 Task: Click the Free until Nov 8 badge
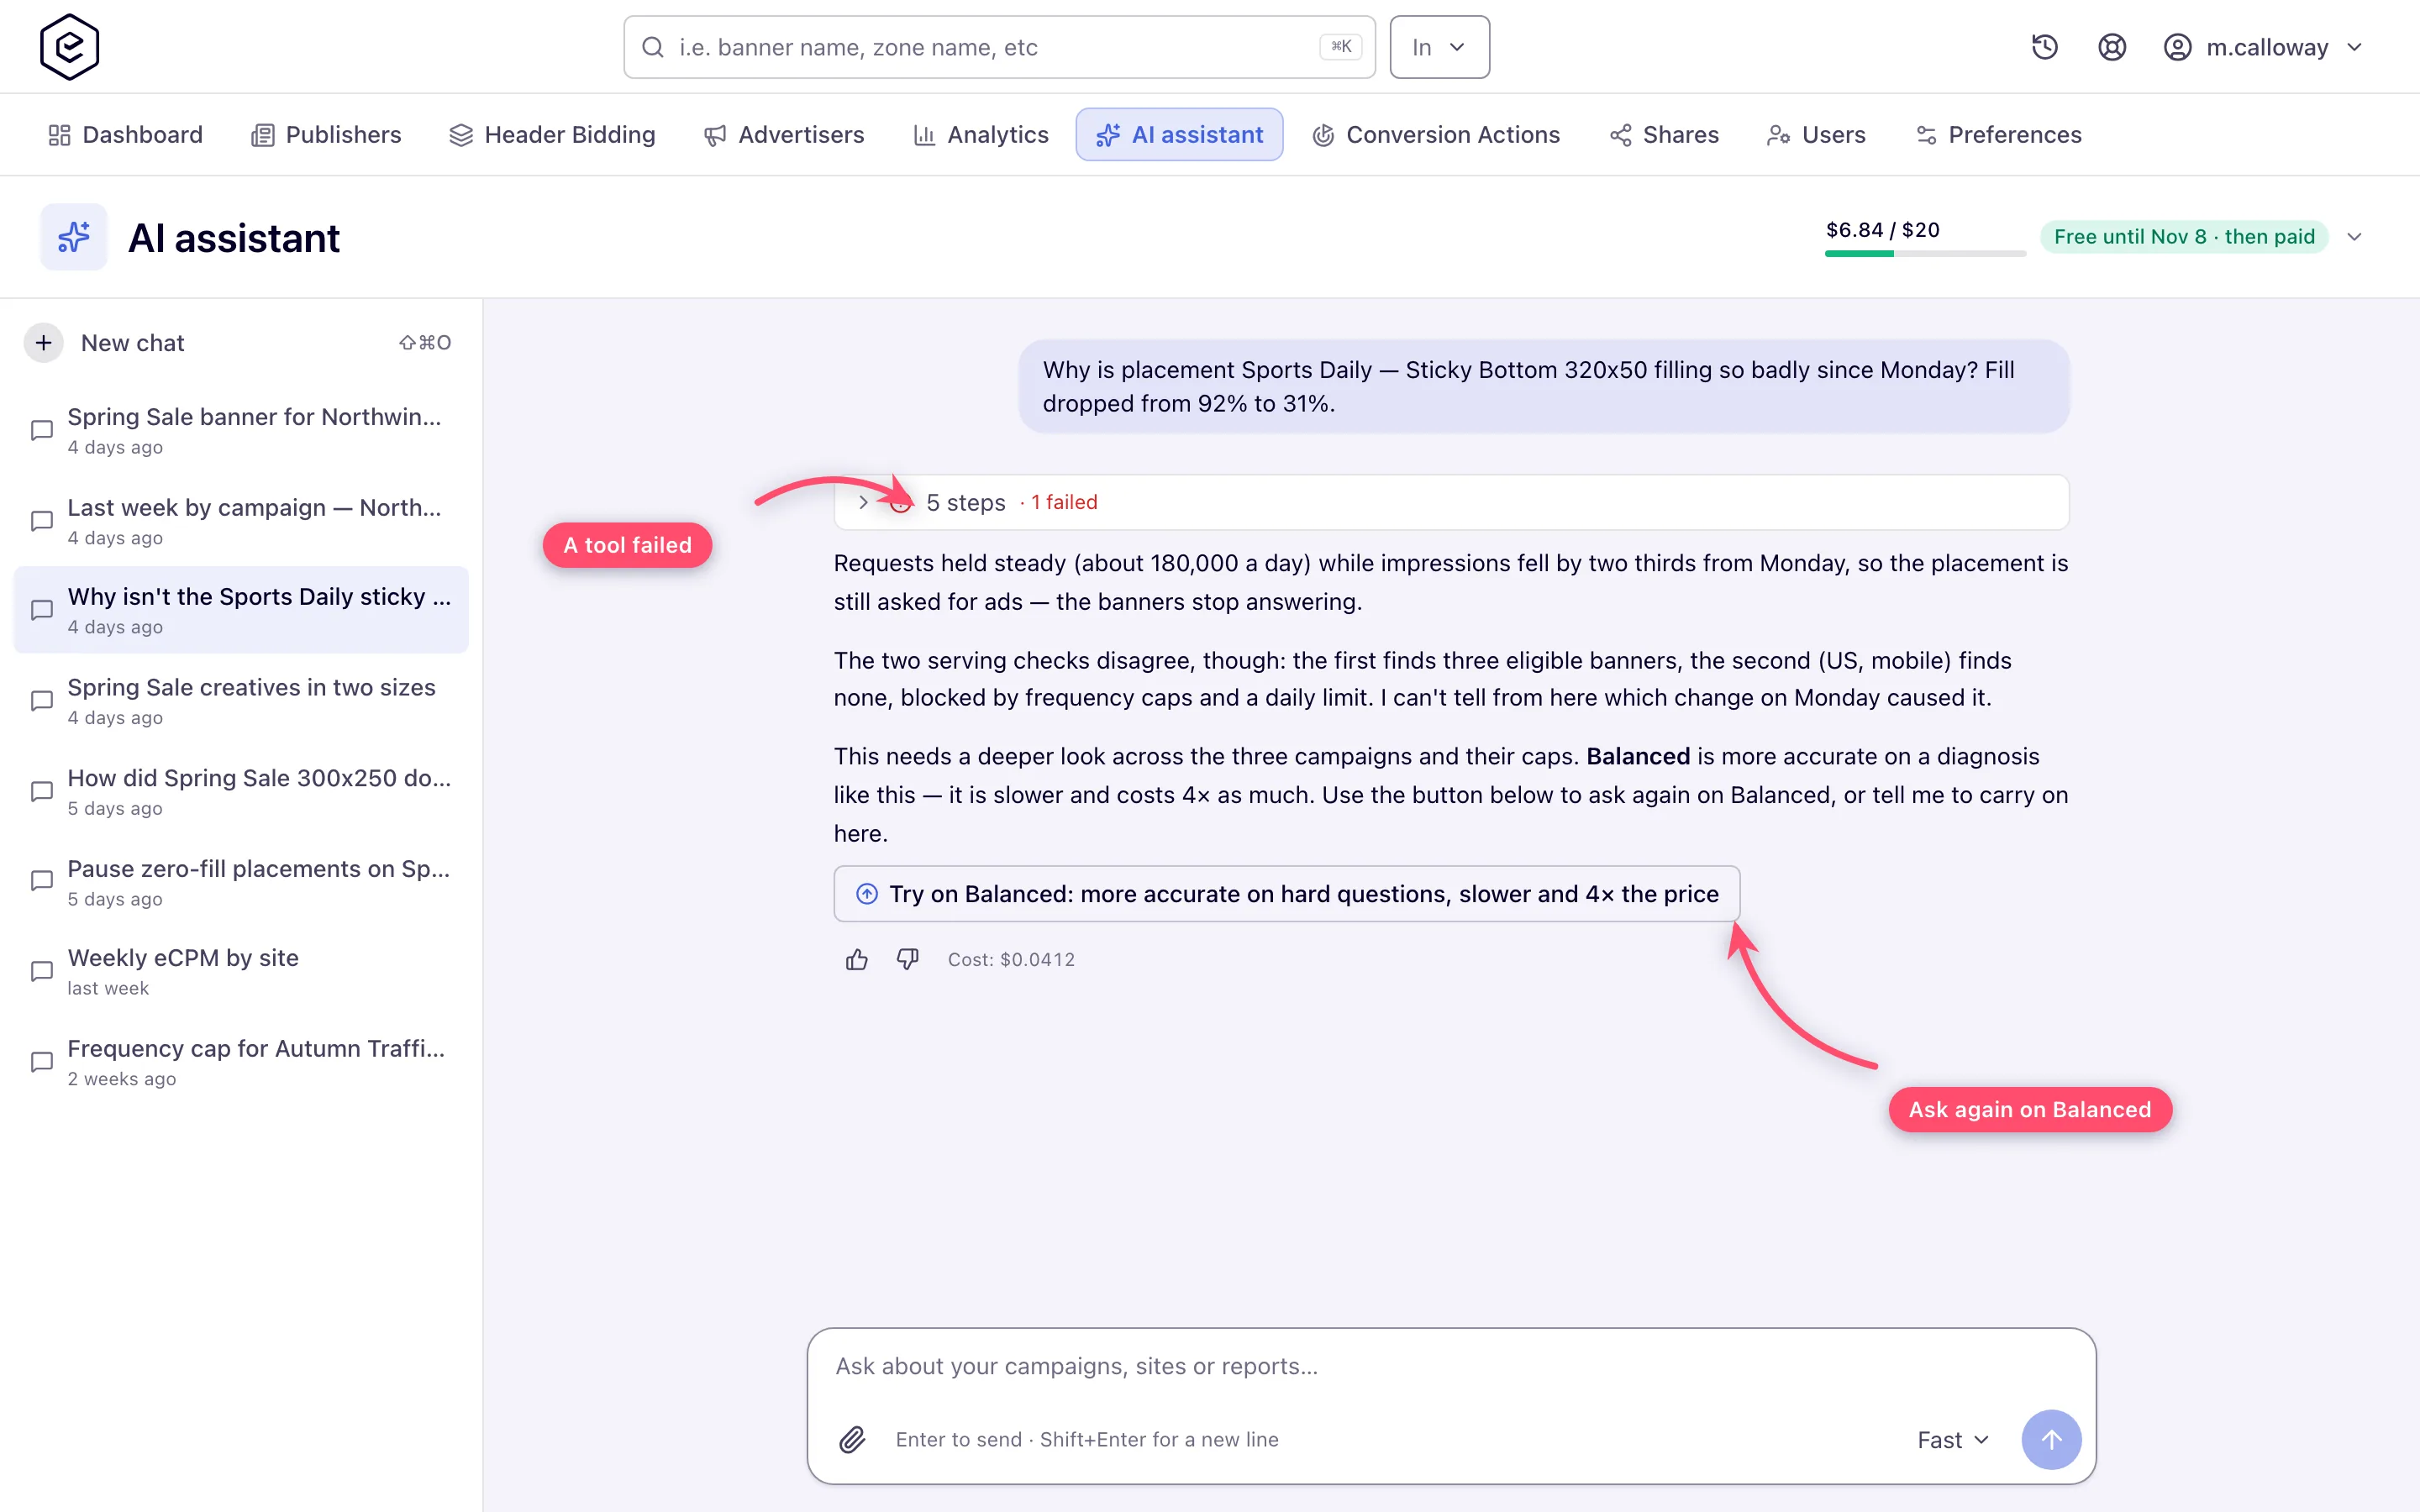2184,237
